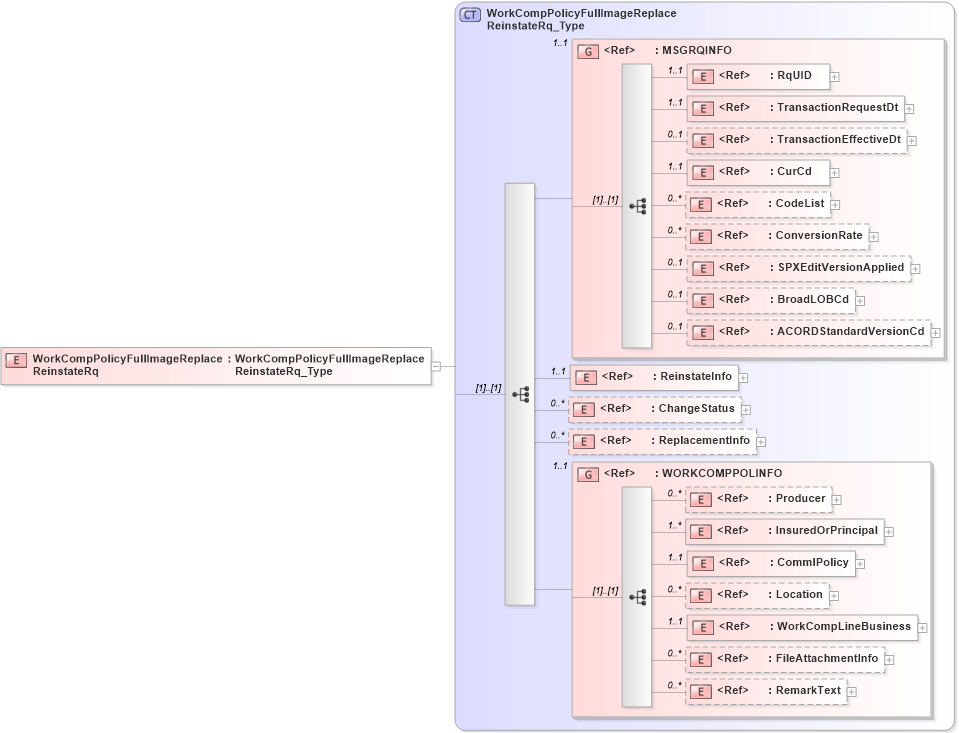This screenshot has width=959, height=733.
Task: Expand the ReplacementInfo element
Action: tap(759, 440)
